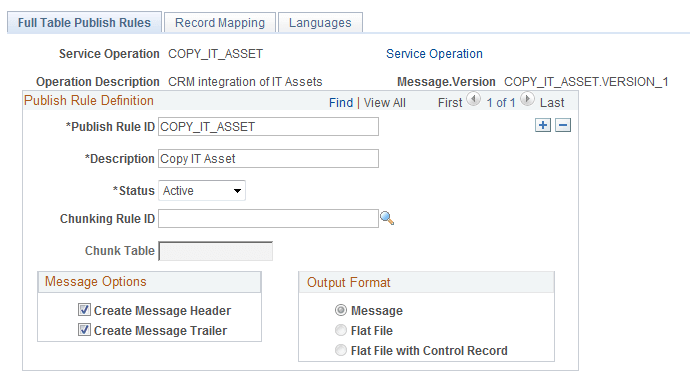Click the 1 of 1 row counter
Image resolution: width=695 pixels, height=385 pixels.
pos(501,103)
